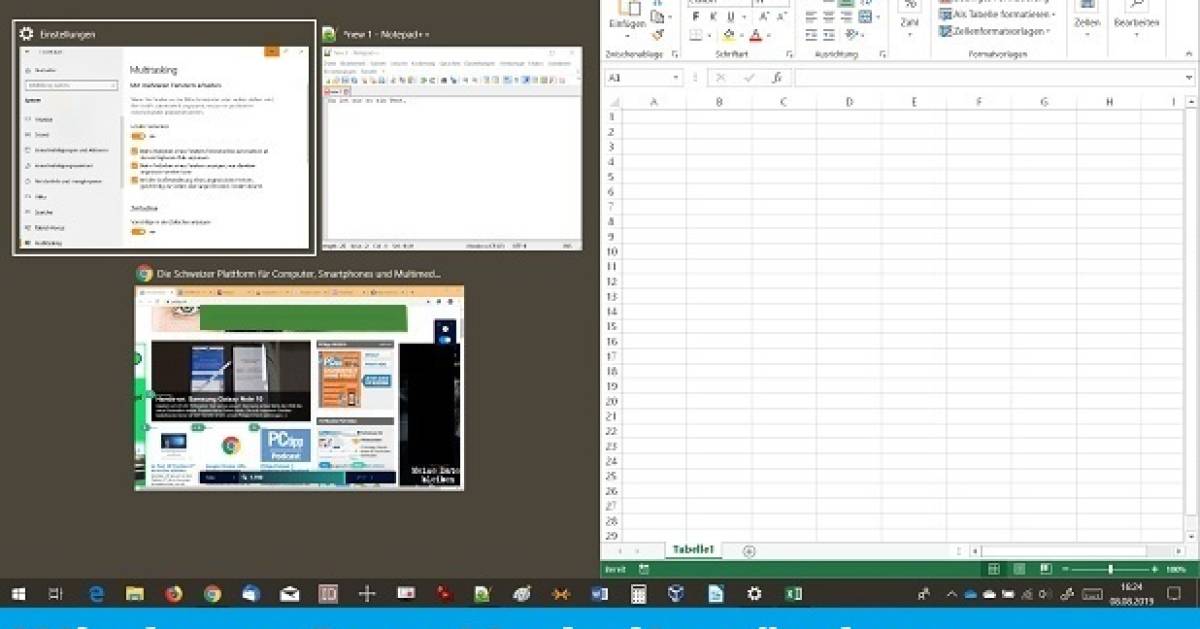The height and width of the screenshot is (629, 1200).
Task: Open the fill color dropdown arrow
Action: (741, 35)
